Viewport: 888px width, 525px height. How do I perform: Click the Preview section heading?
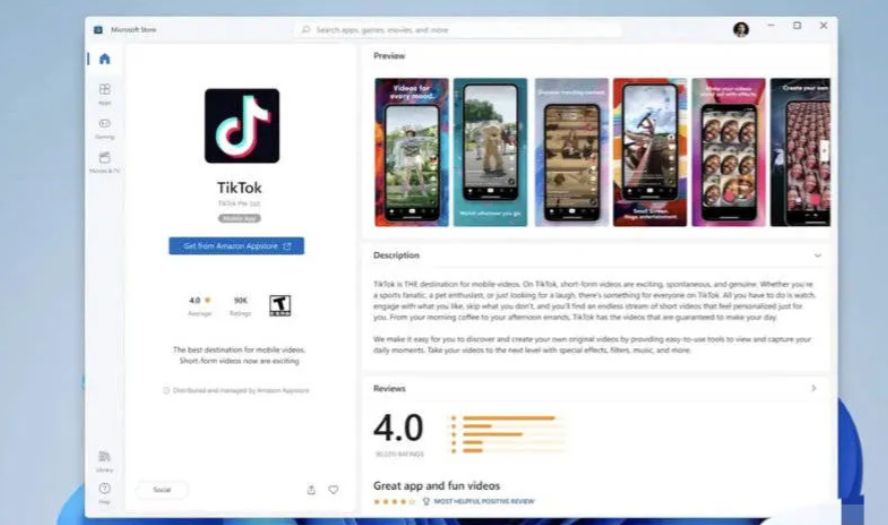pos(389,56)
